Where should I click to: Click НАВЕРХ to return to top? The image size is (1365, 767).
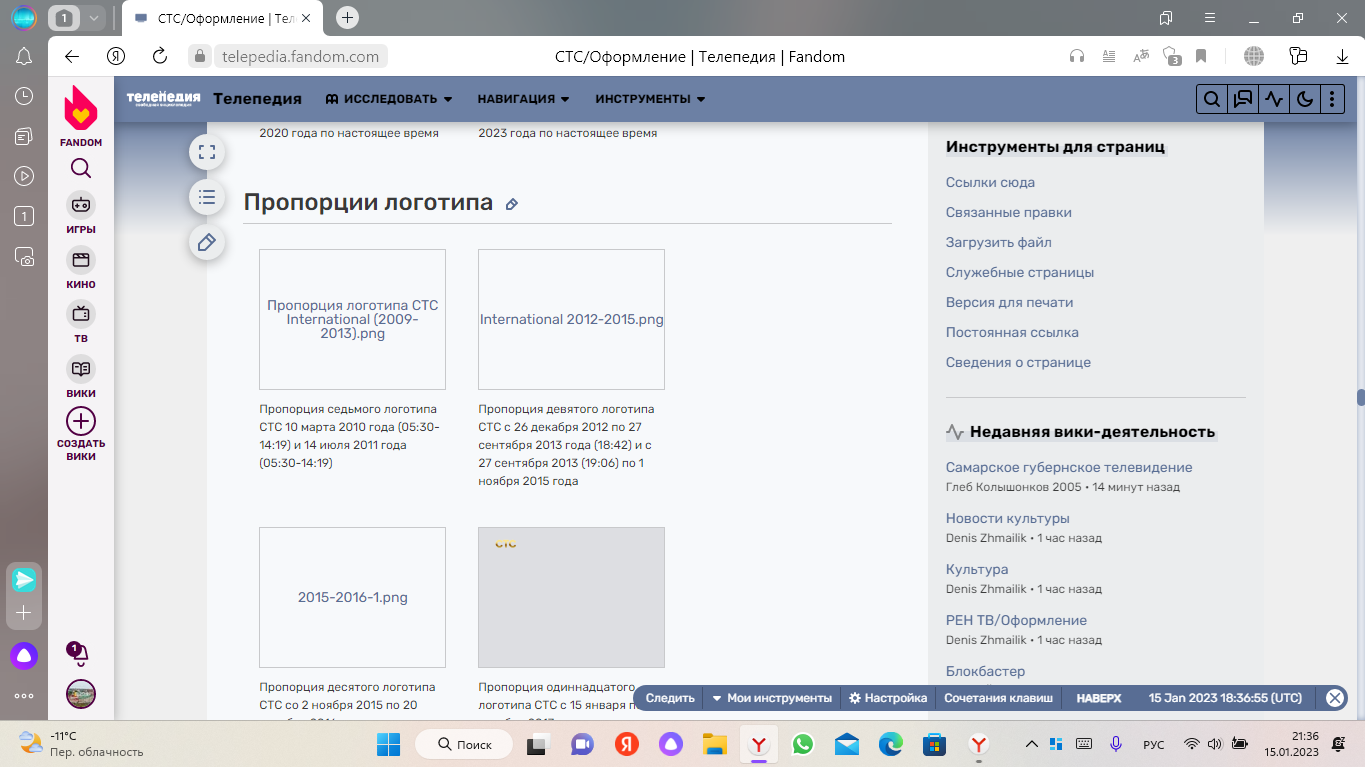click(x=1098, y=698)
